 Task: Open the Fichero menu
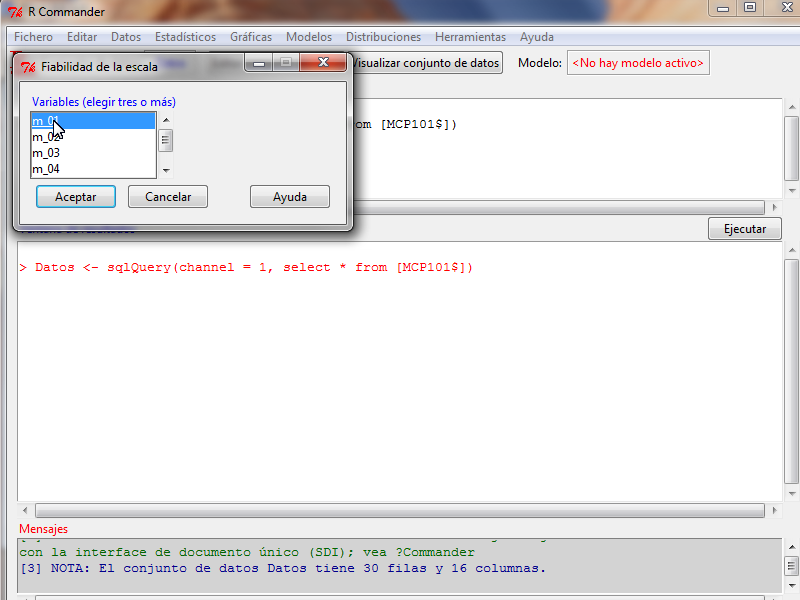33,37
